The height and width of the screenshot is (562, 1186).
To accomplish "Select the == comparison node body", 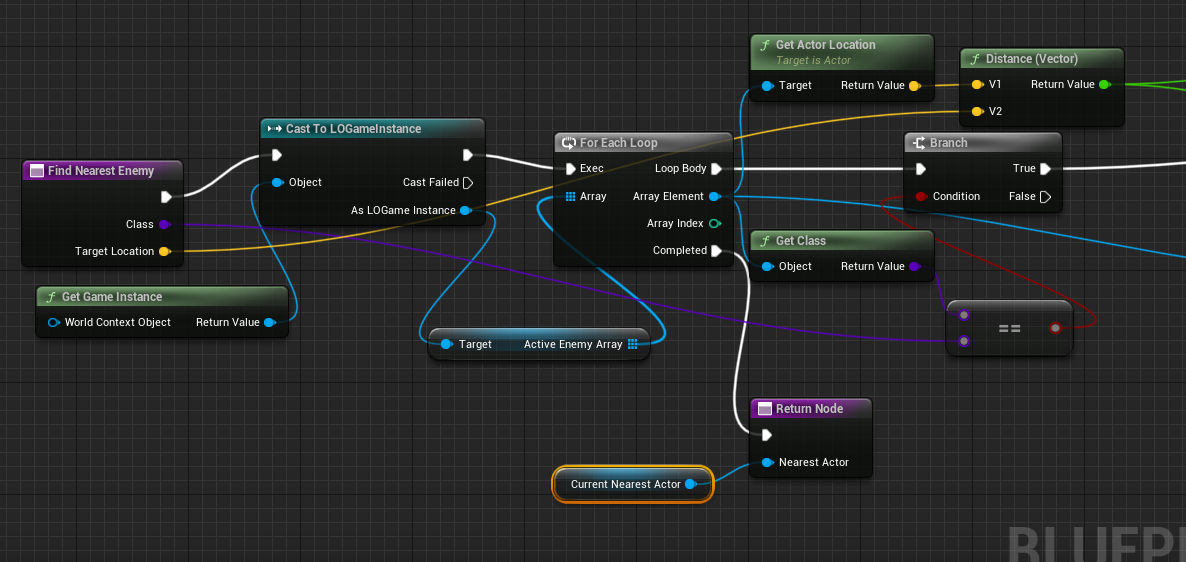I will click(1009, 328).
